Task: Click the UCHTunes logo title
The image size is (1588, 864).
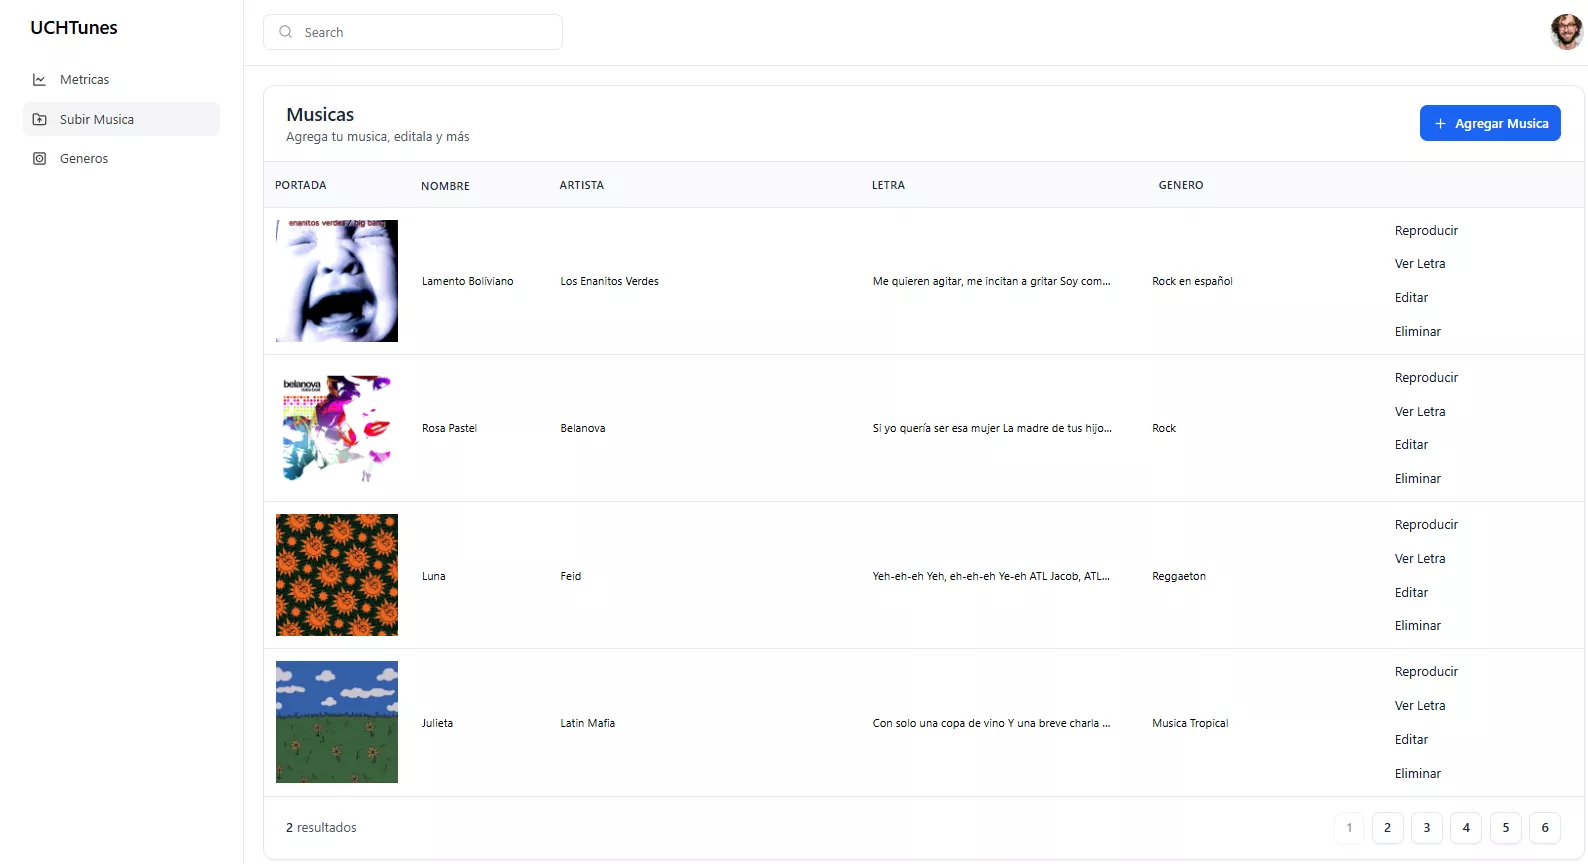Action: coord(74,28)
